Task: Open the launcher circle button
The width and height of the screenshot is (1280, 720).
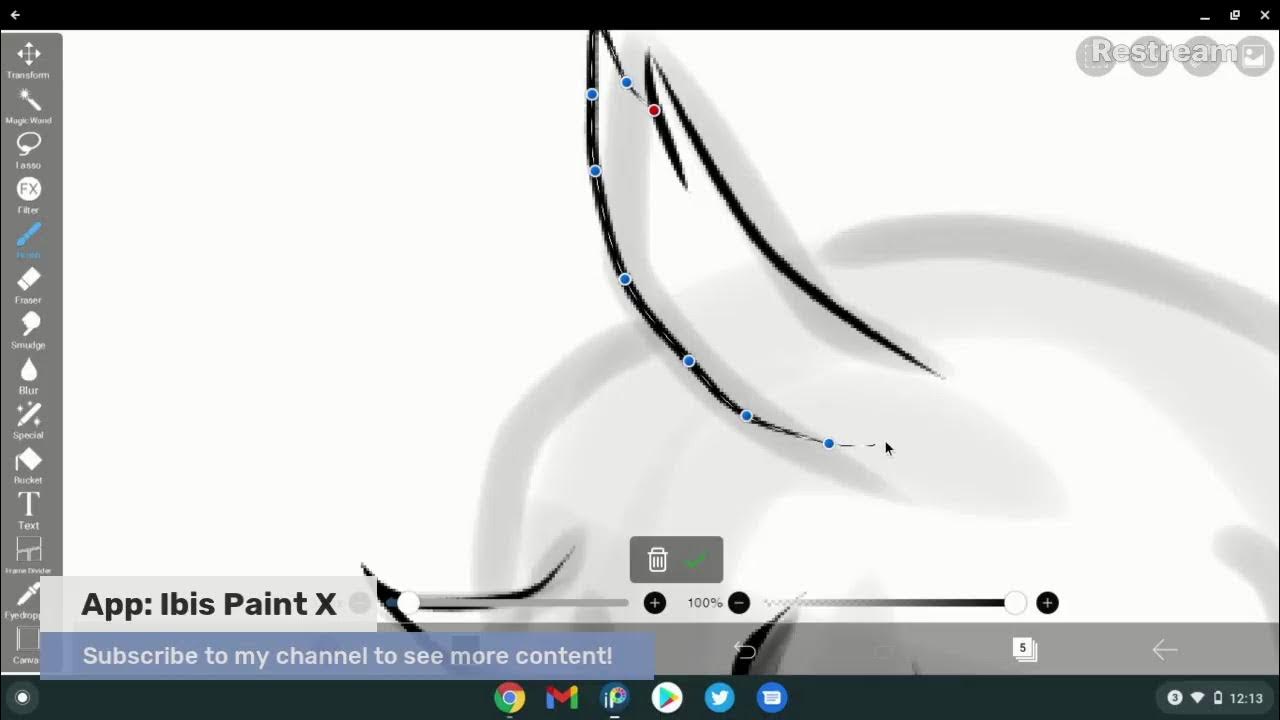Action: (22, 698)
